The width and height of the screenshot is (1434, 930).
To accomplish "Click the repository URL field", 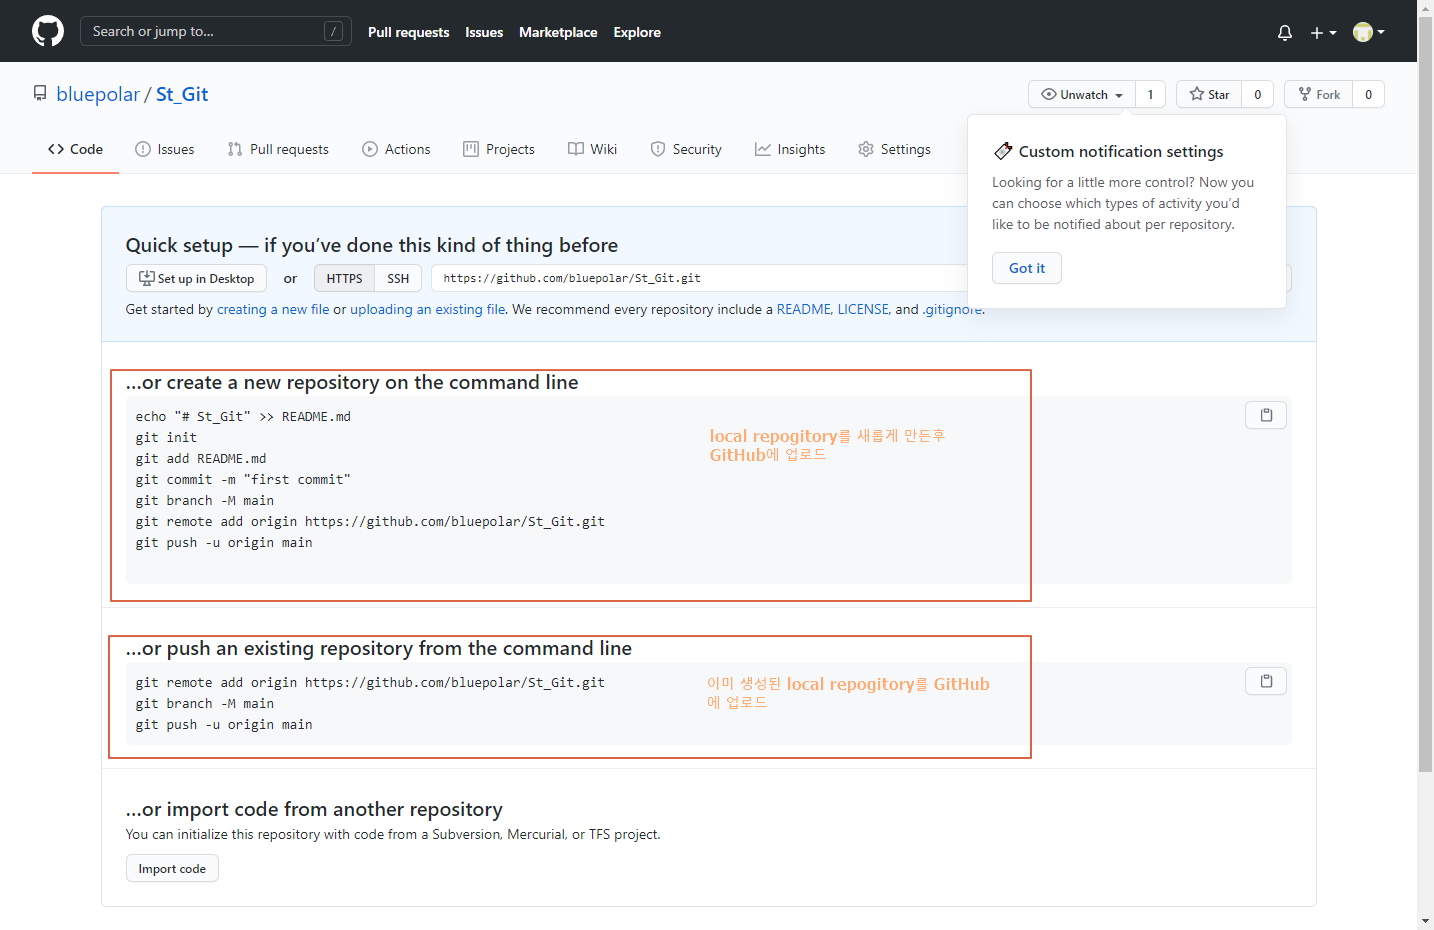I will click(700, 278).
